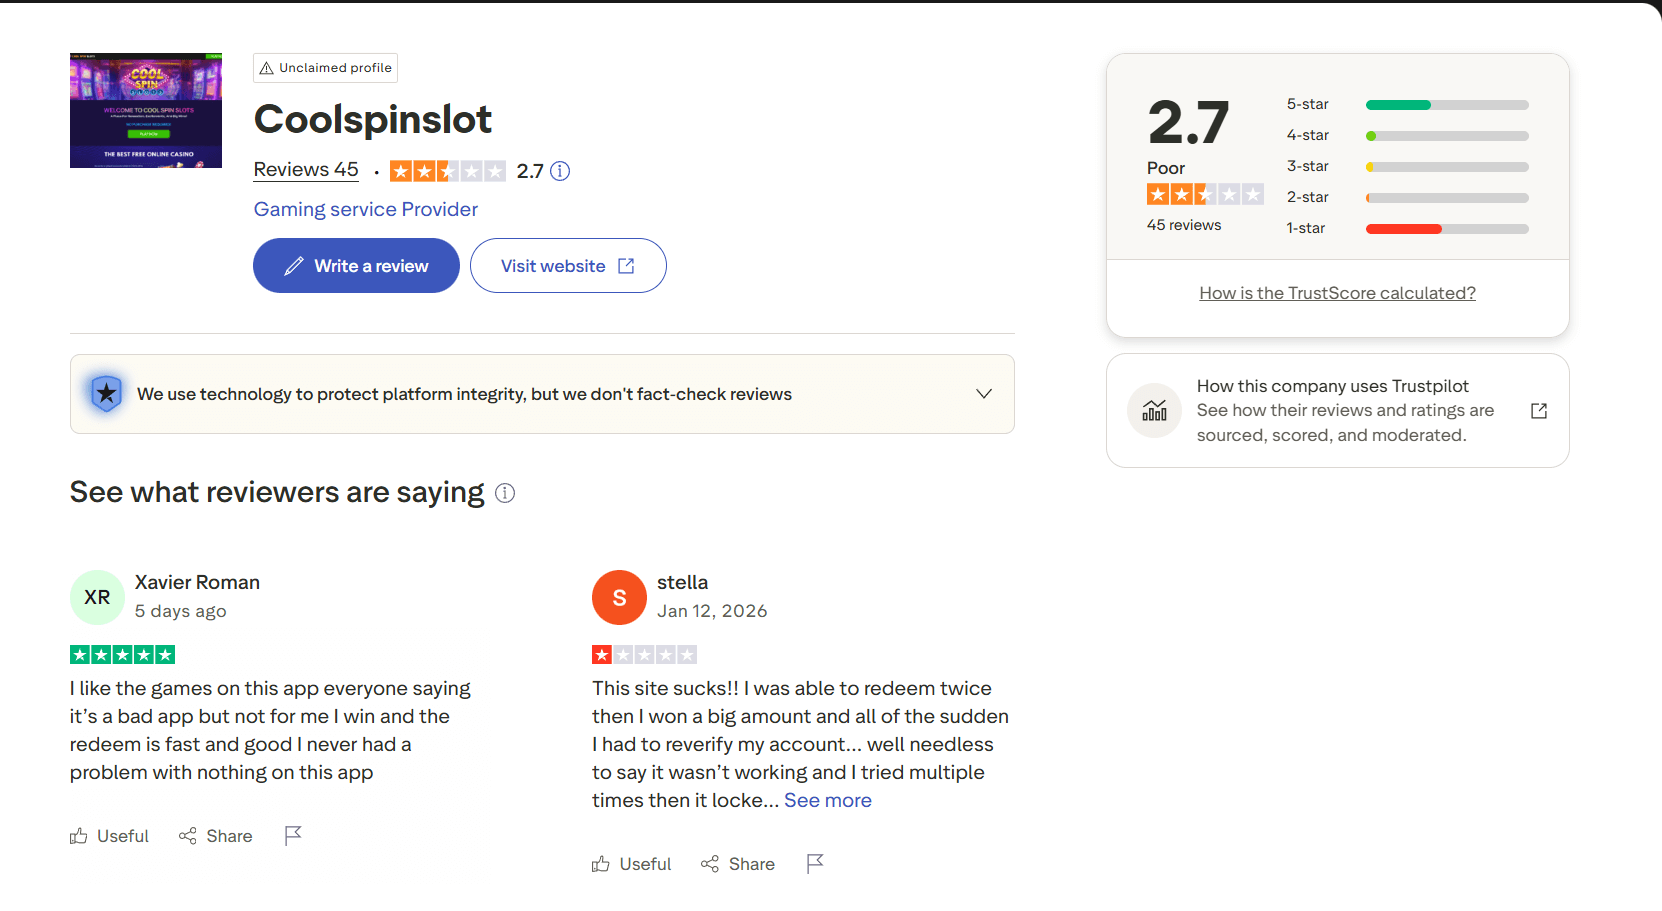Filter reviews by 5-star bar
This screenshot has height=911, width=1662.
pos(1446,105)
